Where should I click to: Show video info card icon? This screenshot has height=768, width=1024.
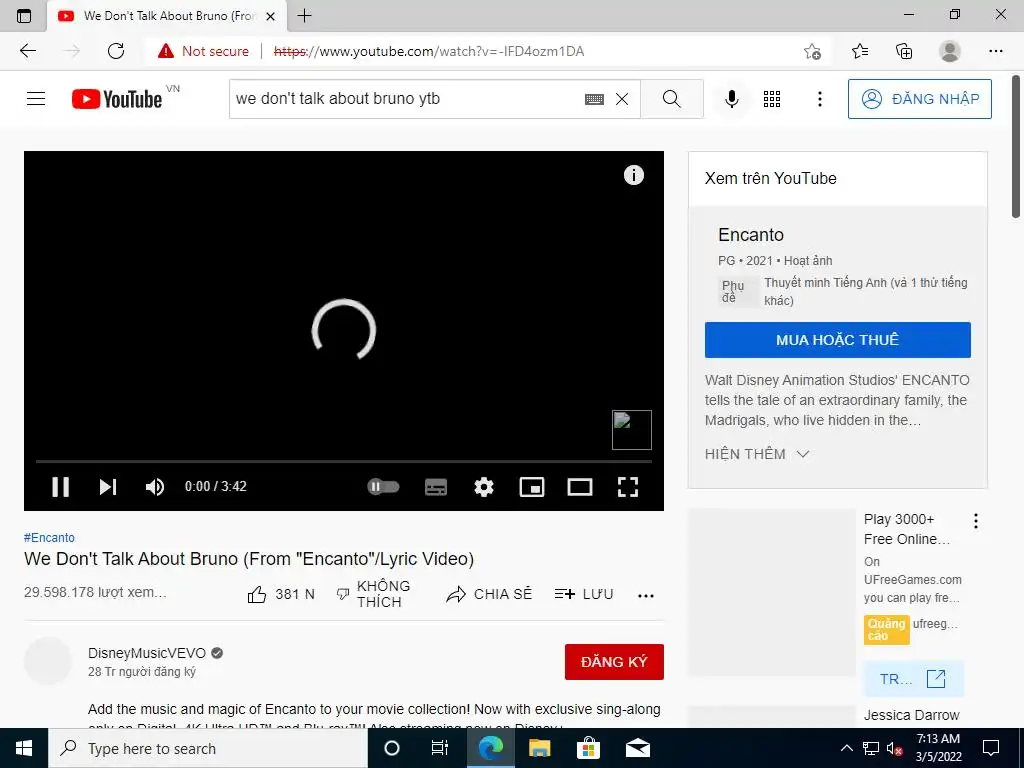coord(633,175)
